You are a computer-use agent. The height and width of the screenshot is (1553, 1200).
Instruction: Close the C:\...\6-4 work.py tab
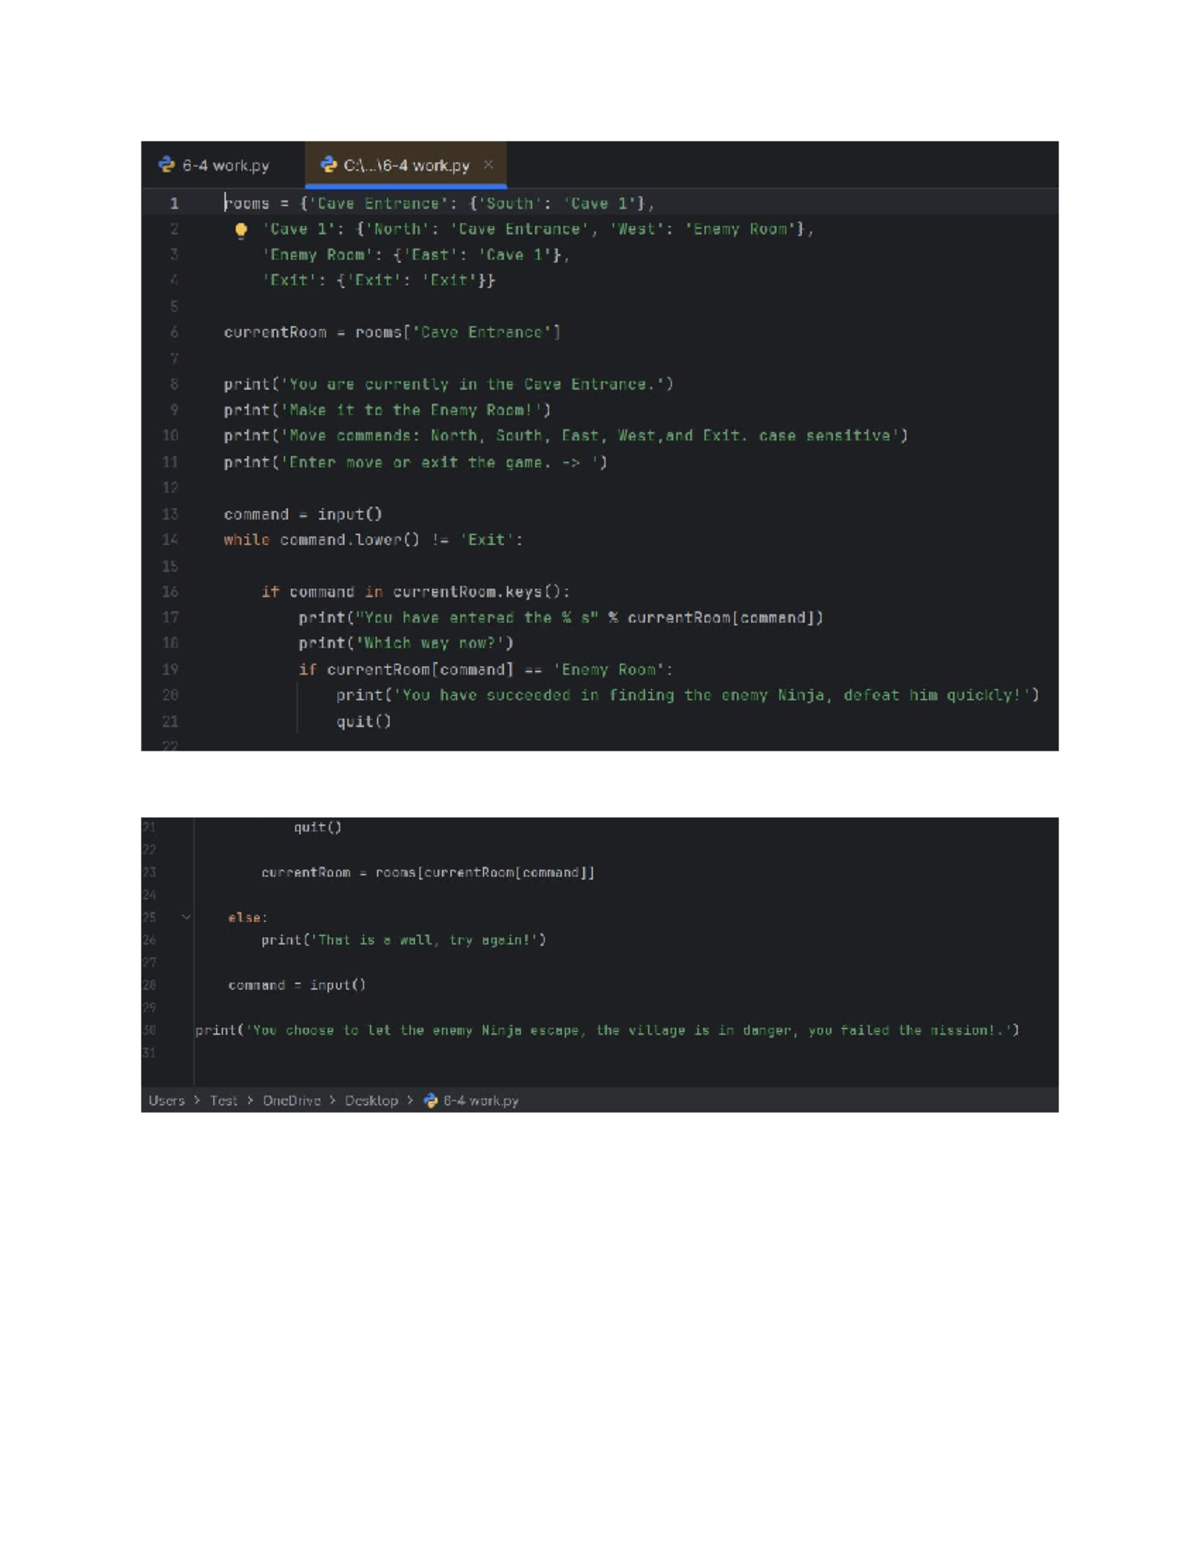[488, 165]
